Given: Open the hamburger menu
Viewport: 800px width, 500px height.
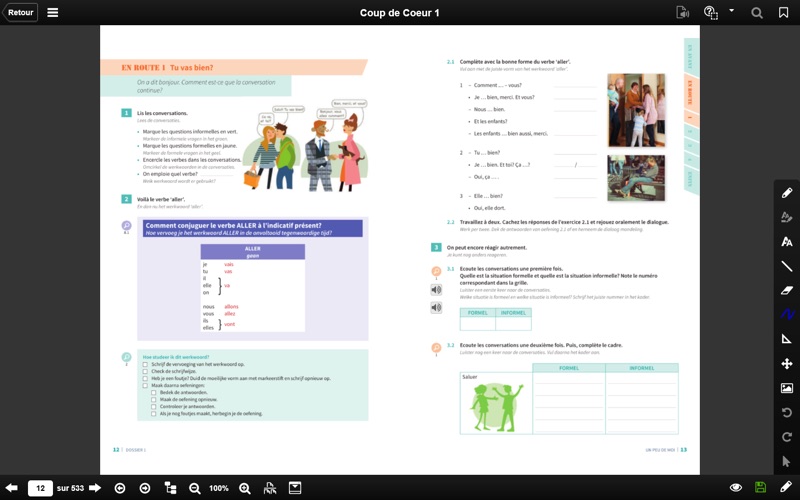Looking at the screenshot, I should 53,13.
